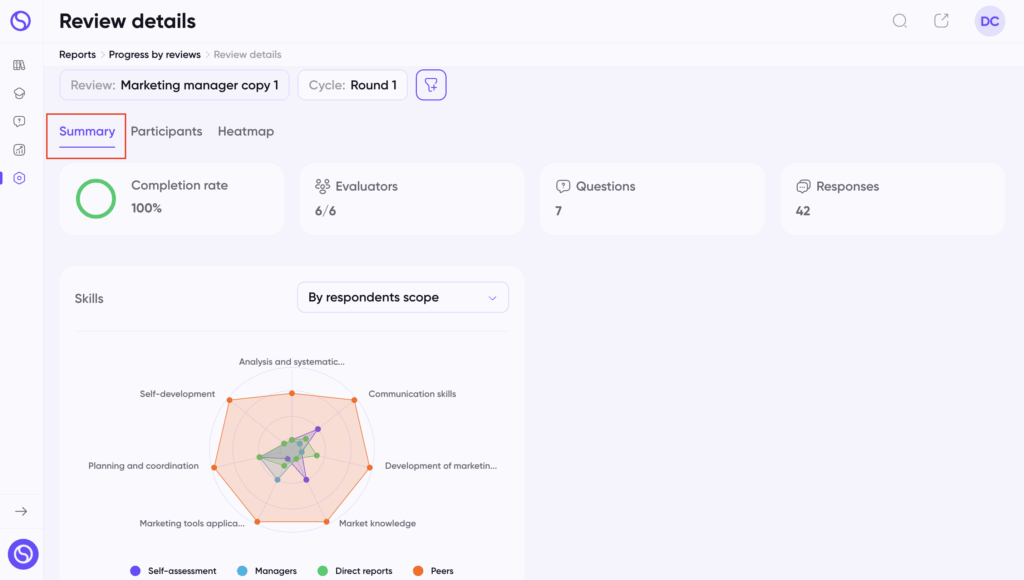The width and height of the screenshot is (1024, 580).
Task: Open the search icon in header
Action: (900, 21)
